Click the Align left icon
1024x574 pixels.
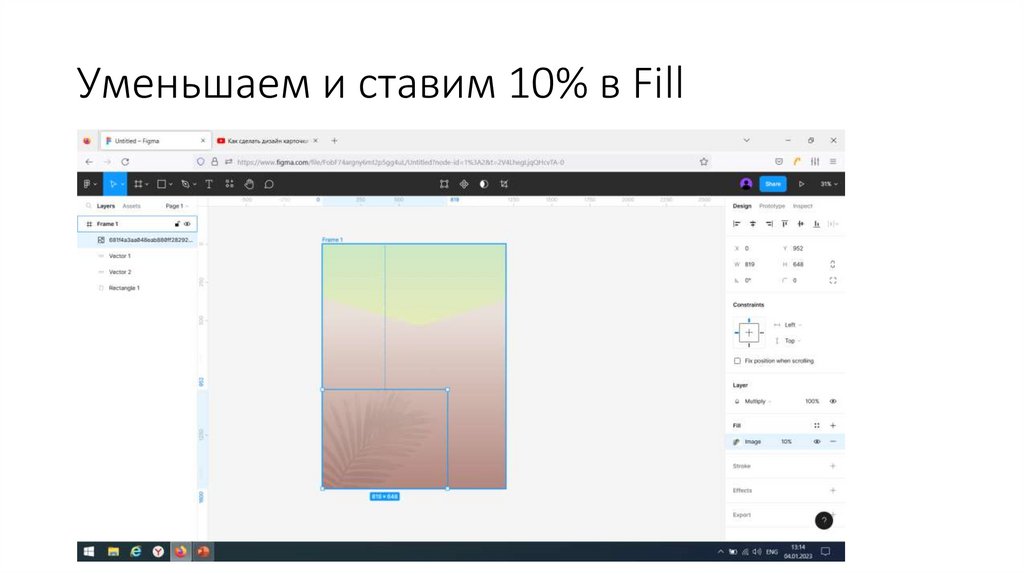tap(737, 224)
